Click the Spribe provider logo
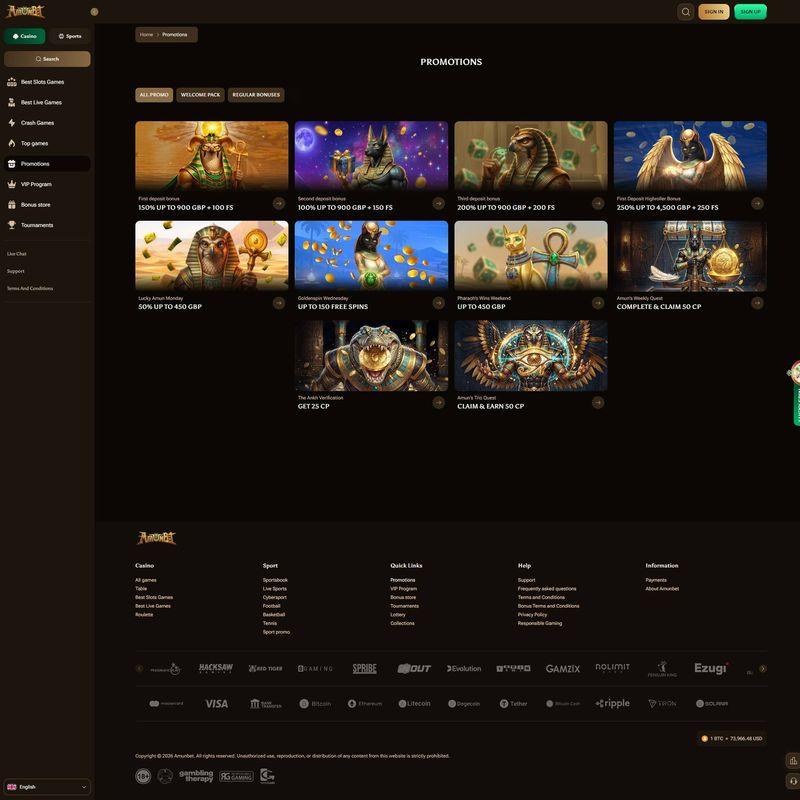This screenshot has width=800, height=800. (x=364, y=668)
